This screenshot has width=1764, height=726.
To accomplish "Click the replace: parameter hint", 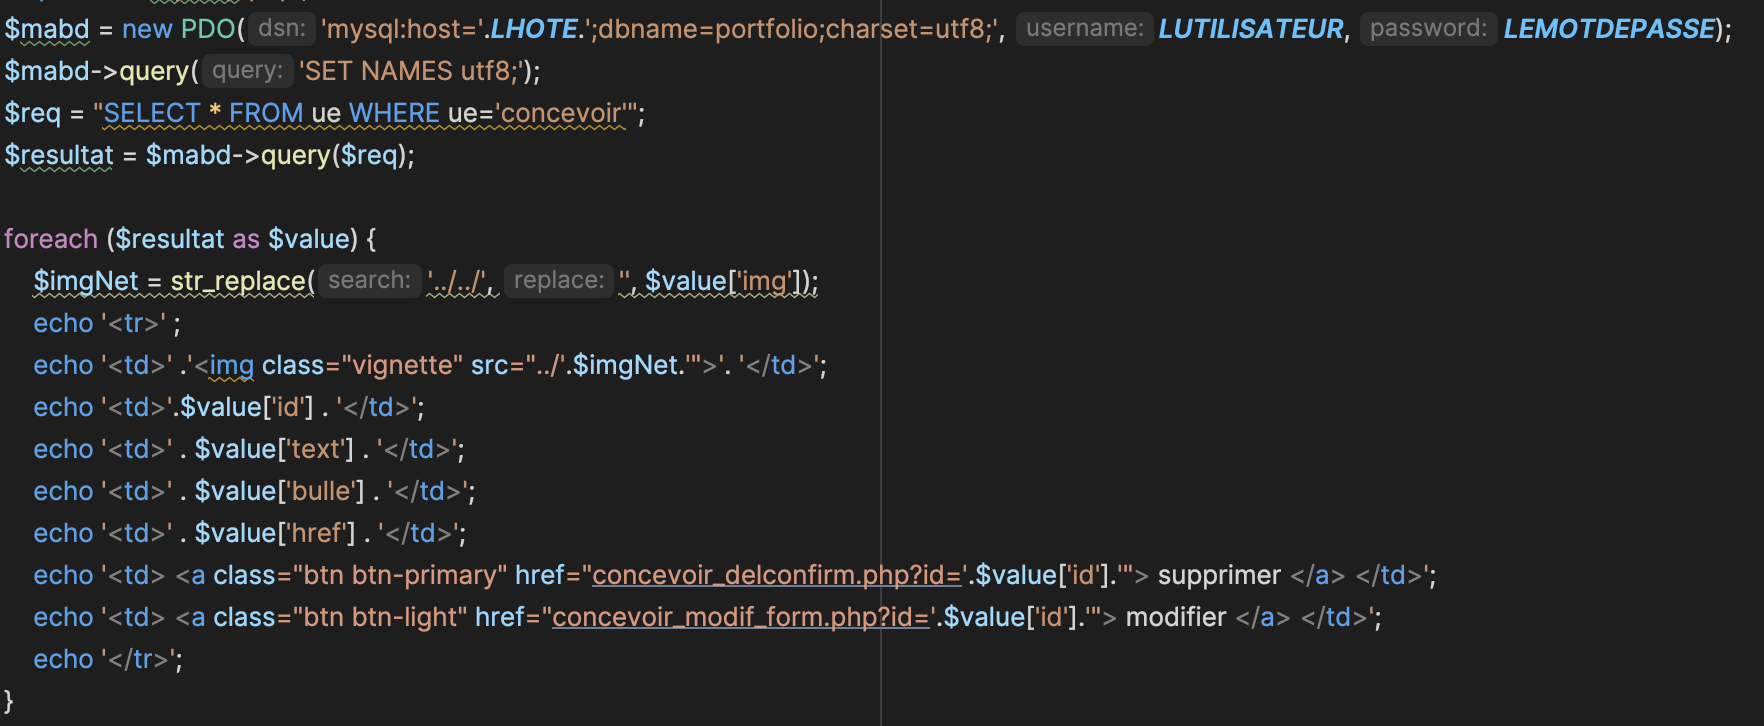I will pyautogui.click(x=558, y=281).
